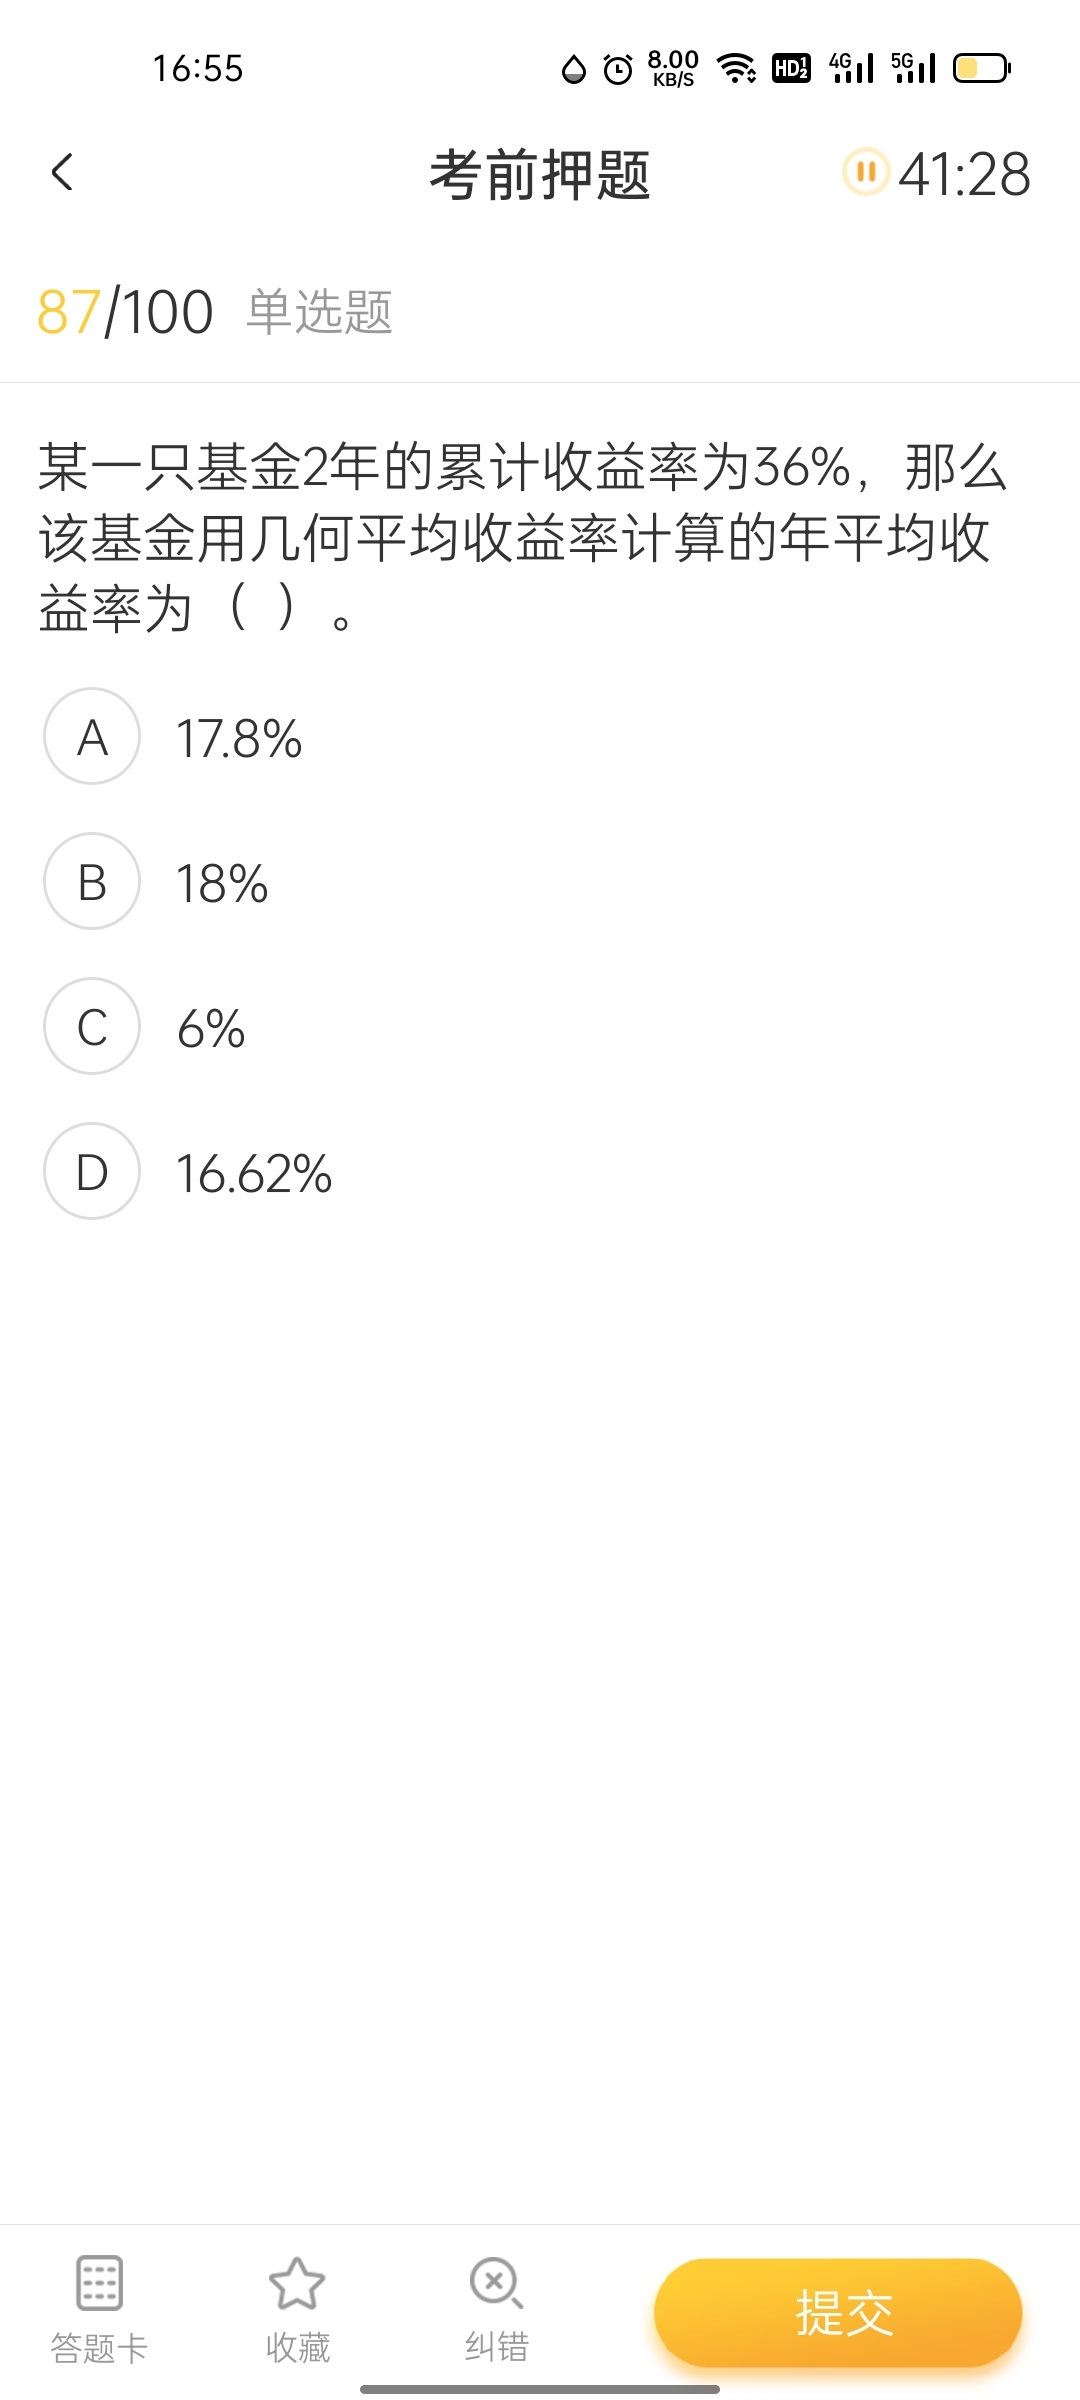Tap the 87/100 question progress counter
Image resolution: width=1080 pixels, height=2400 pixels.
125,312
